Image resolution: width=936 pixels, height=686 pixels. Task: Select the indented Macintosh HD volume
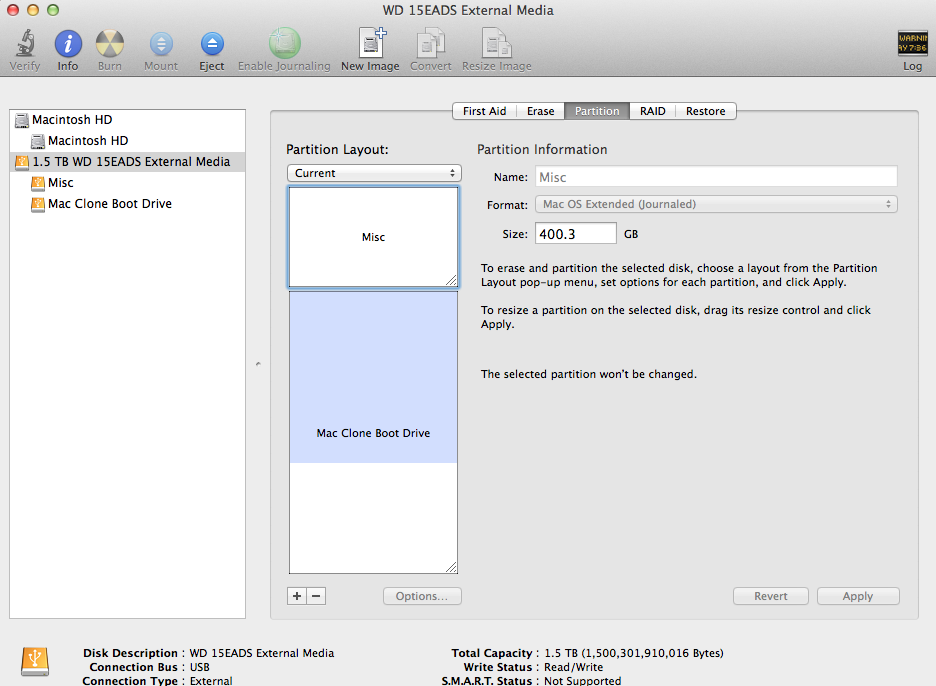pyautogui.click(x=128, y=140)
